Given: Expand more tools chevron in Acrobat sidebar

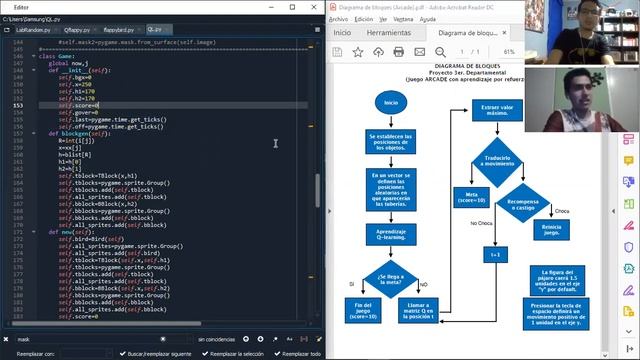Looking at the screenshot, I should point(629,331).
